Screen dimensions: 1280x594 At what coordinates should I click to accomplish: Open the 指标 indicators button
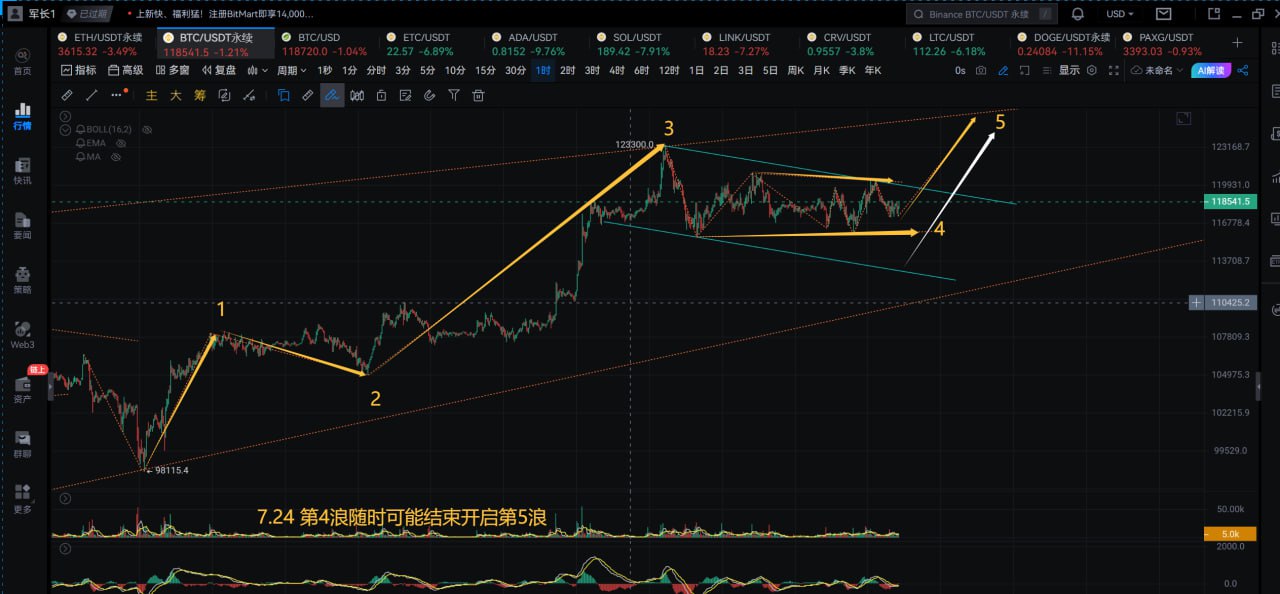pos(79,71)
